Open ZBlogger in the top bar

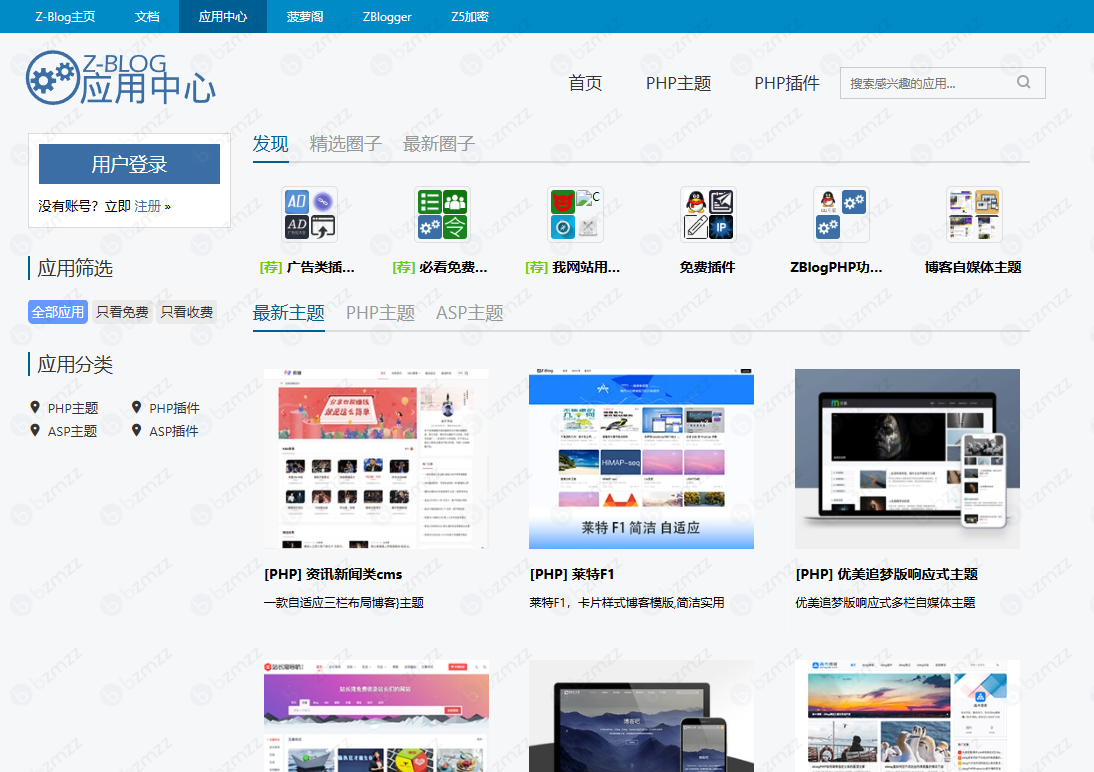coord(387,17)
